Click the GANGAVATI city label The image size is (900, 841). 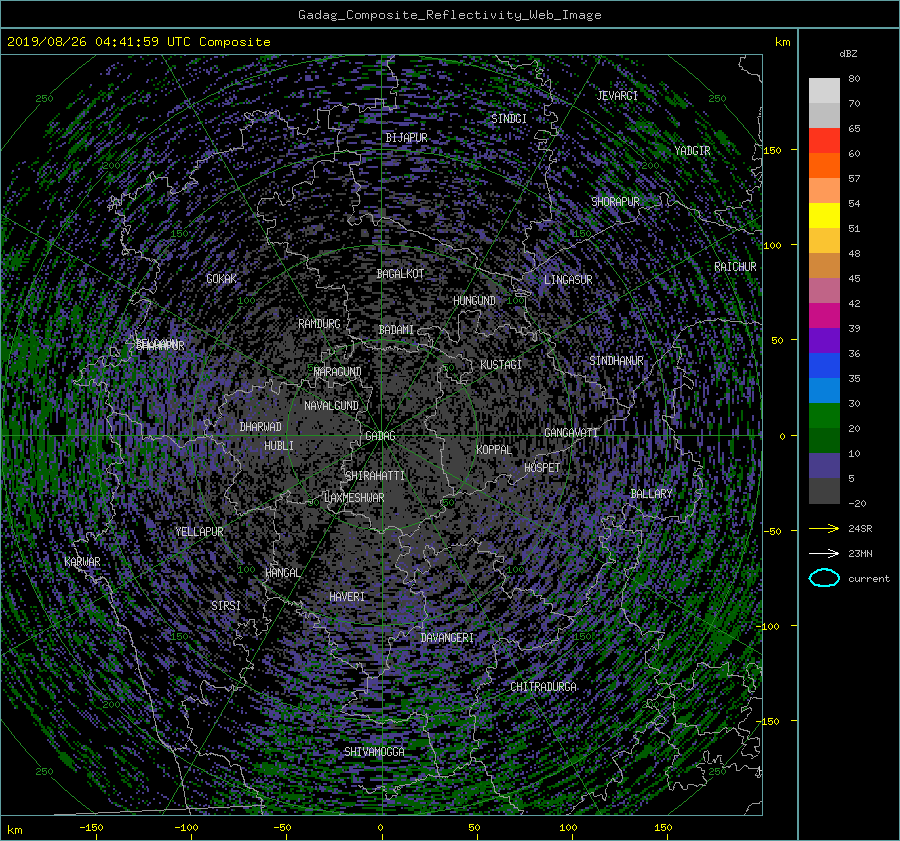pos(571,433)
